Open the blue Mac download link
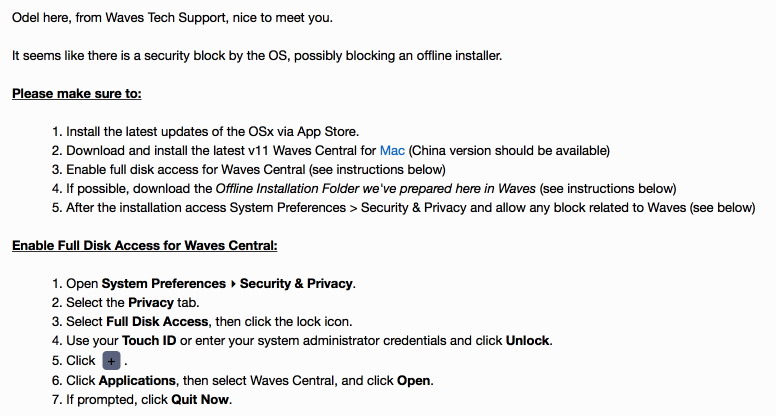The image size is (776, 416). [x=392, y=150]
